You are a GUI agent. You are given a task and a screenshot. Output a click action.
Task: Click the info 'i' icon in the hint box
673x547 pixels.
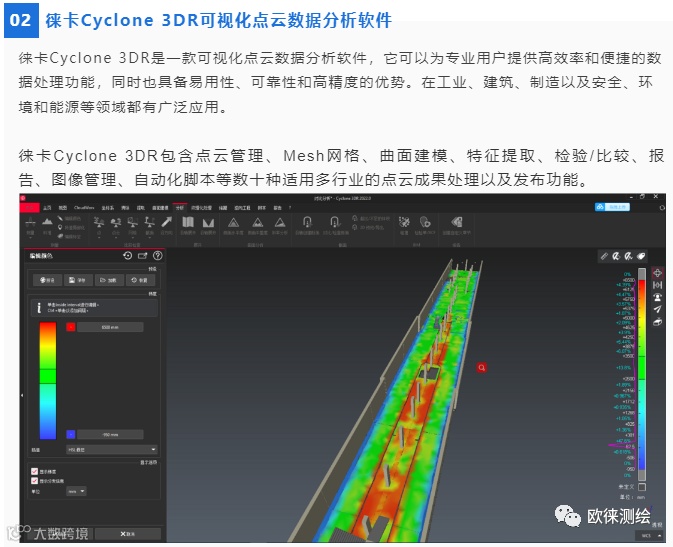(39, 307)
